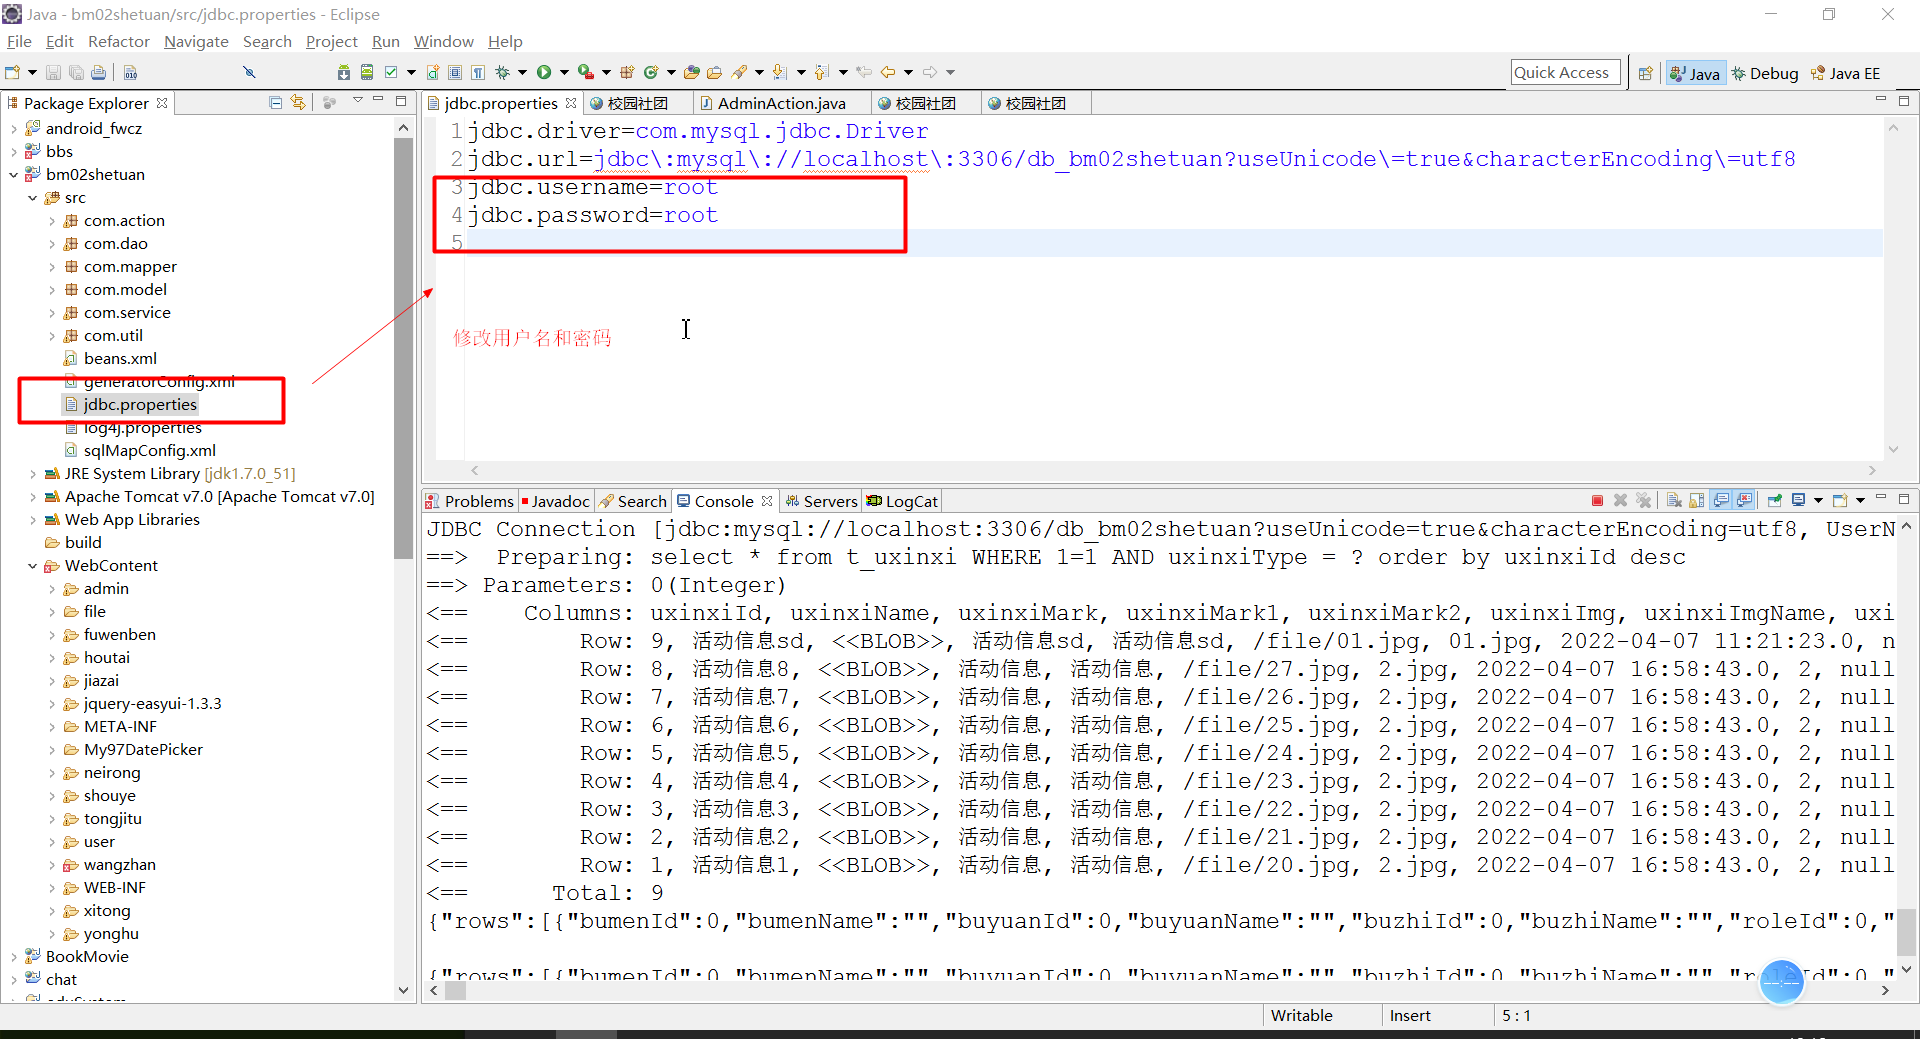This screenshot has width=1920, height=1039.
Task: Maximize the editor area
Action: 1904,101
